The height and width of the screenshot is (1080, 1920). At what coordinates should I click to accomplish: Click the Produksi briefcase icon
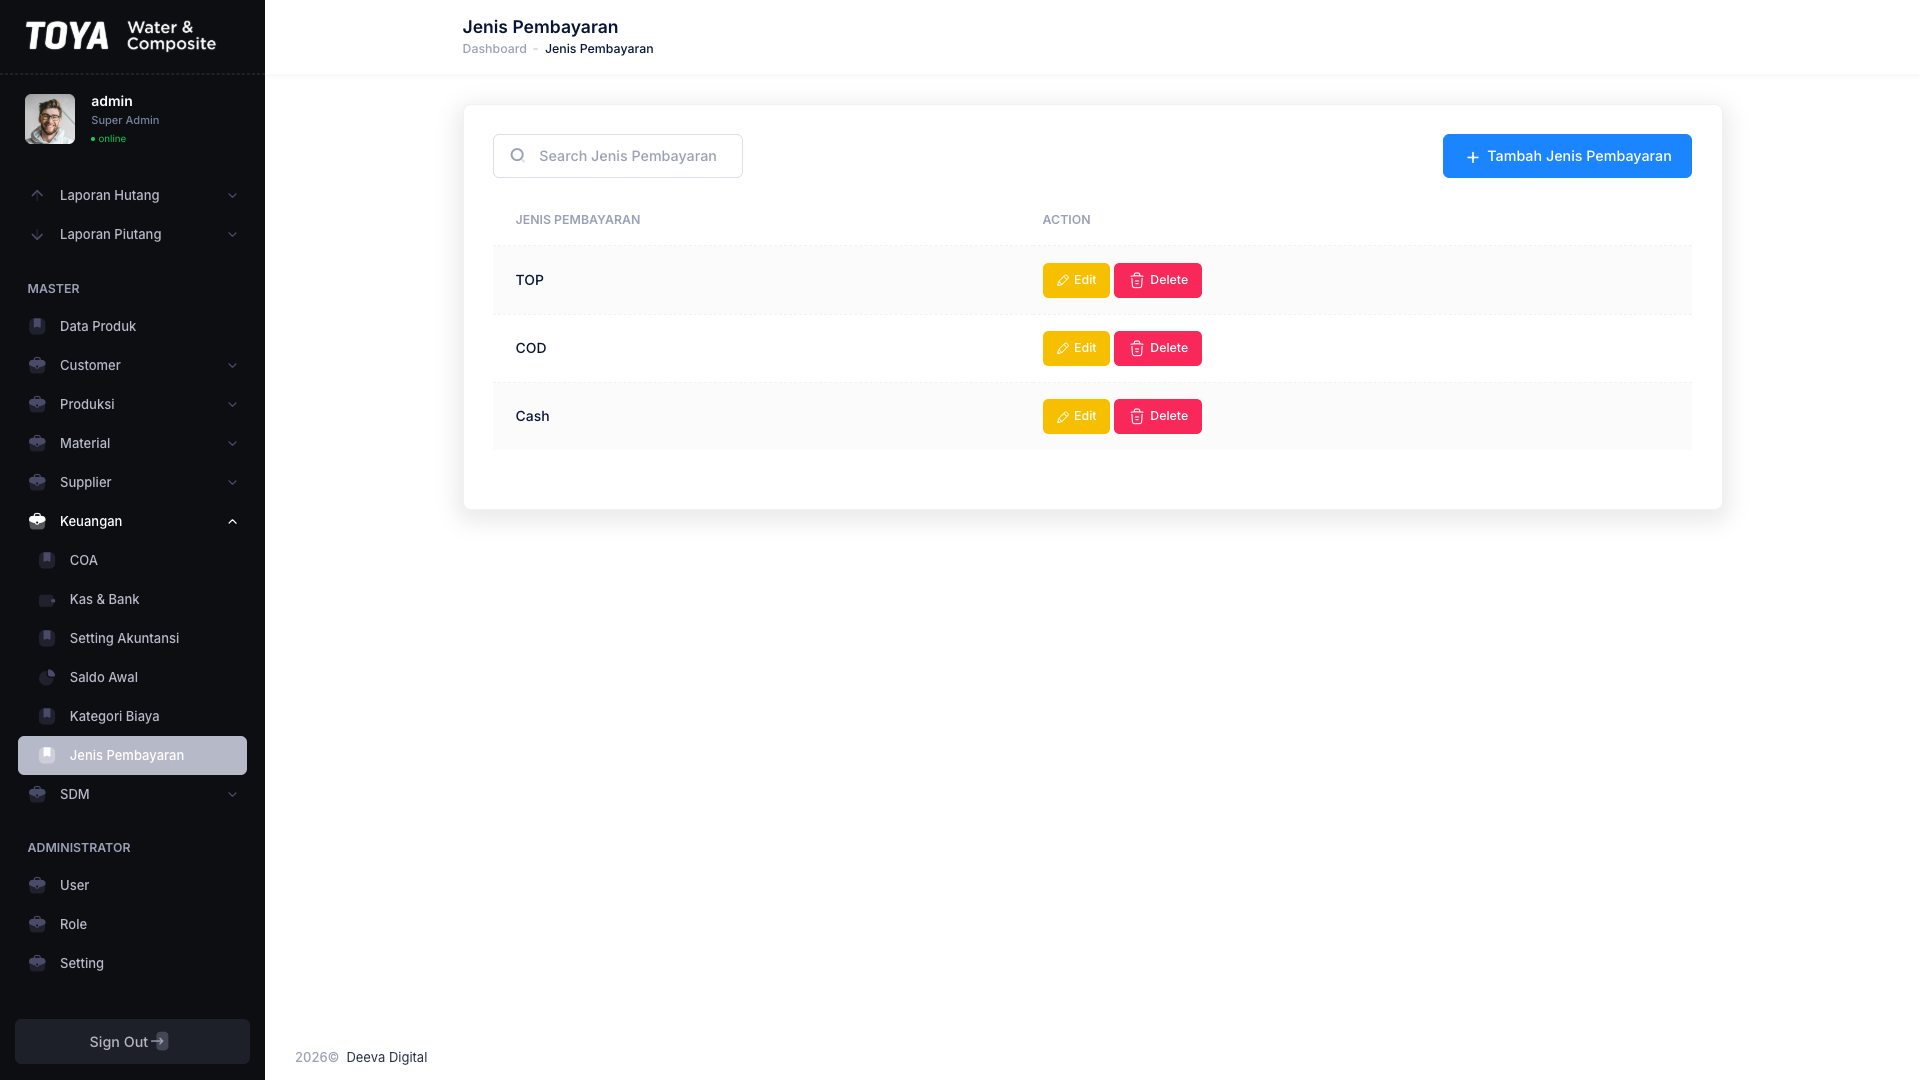coord(37,404)
